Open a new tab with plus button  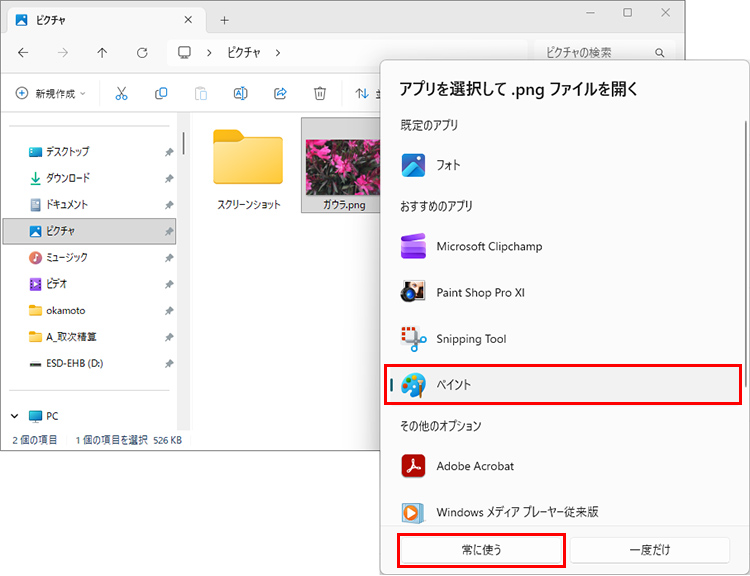tap(224, 20)
